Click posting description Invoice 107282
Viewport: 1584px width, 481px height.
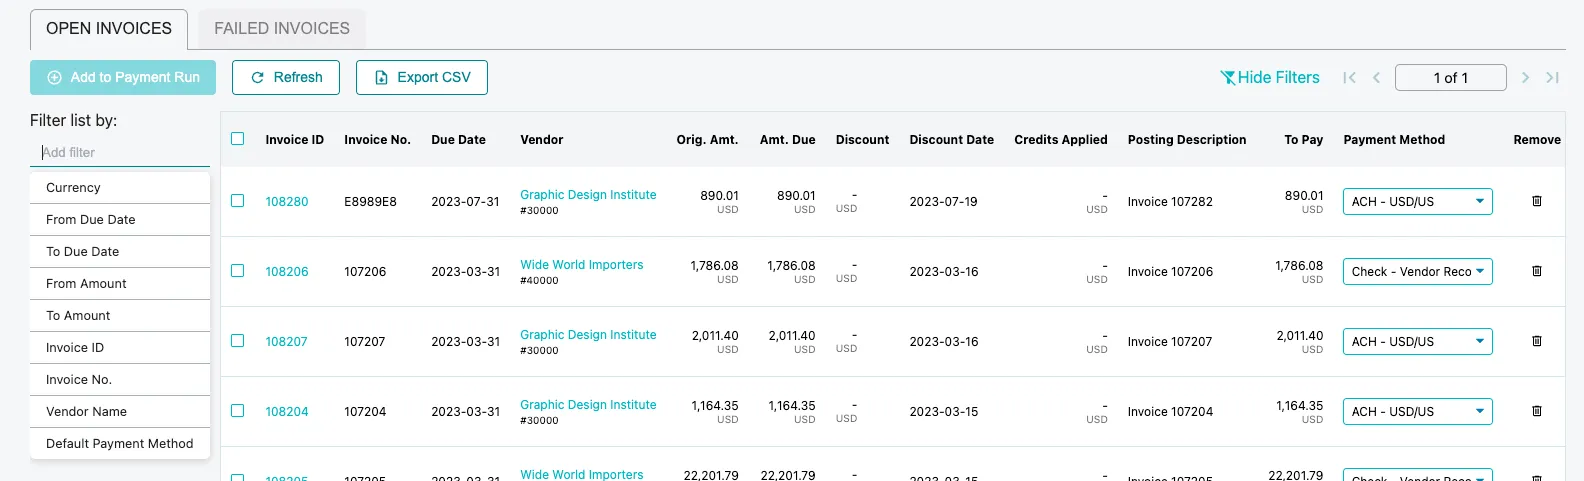(x=1170, y=202)
